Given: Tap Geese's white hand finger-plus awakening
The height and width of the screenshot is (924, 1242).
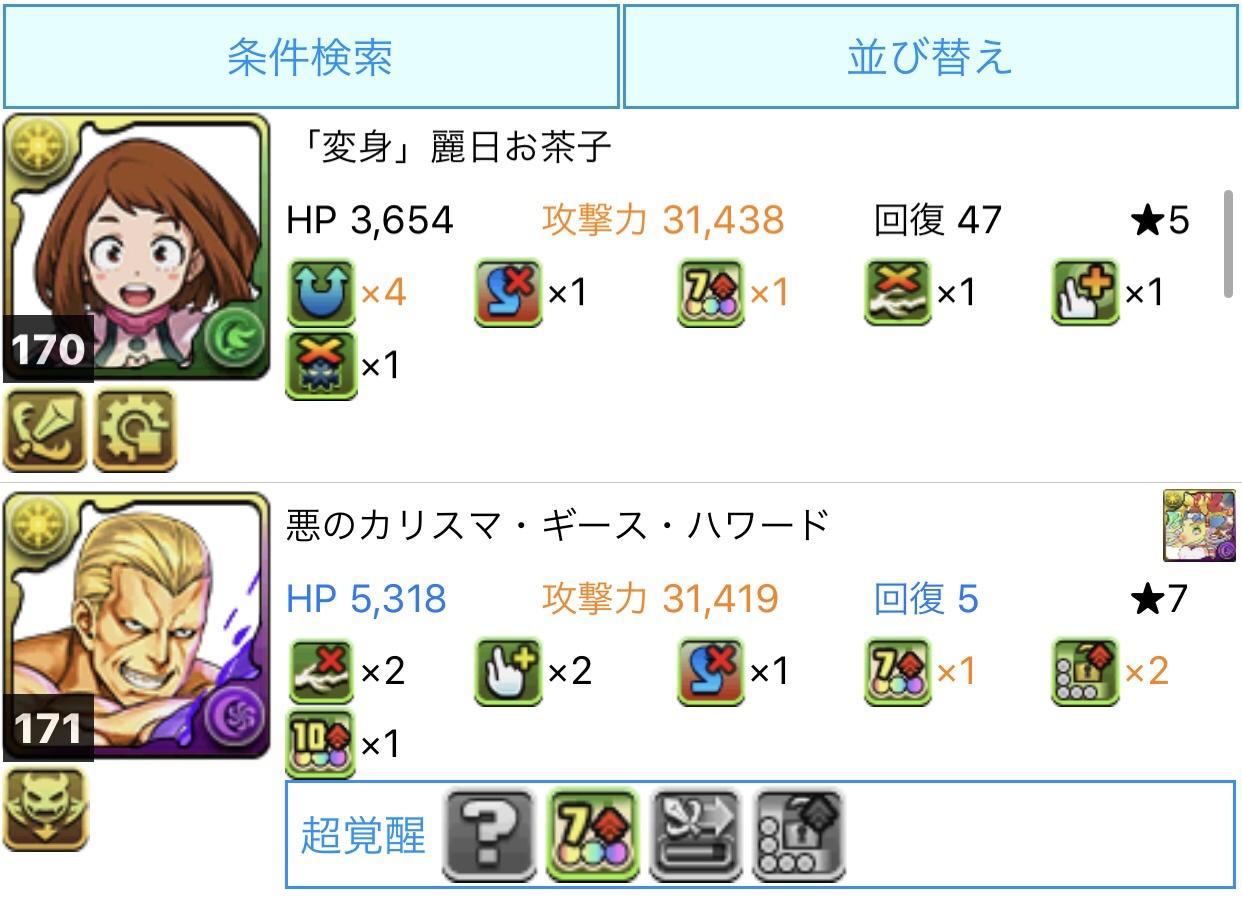Looking at the screenshot, I should (x=508, y=671).
